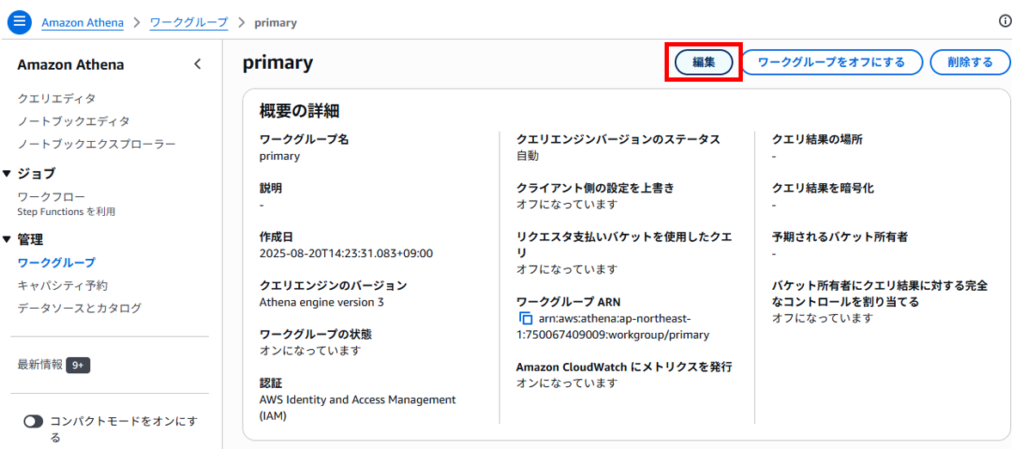1024x449 pixels.
Task: Toggle コンパクトモード switch on
Action: coord(33,422)
